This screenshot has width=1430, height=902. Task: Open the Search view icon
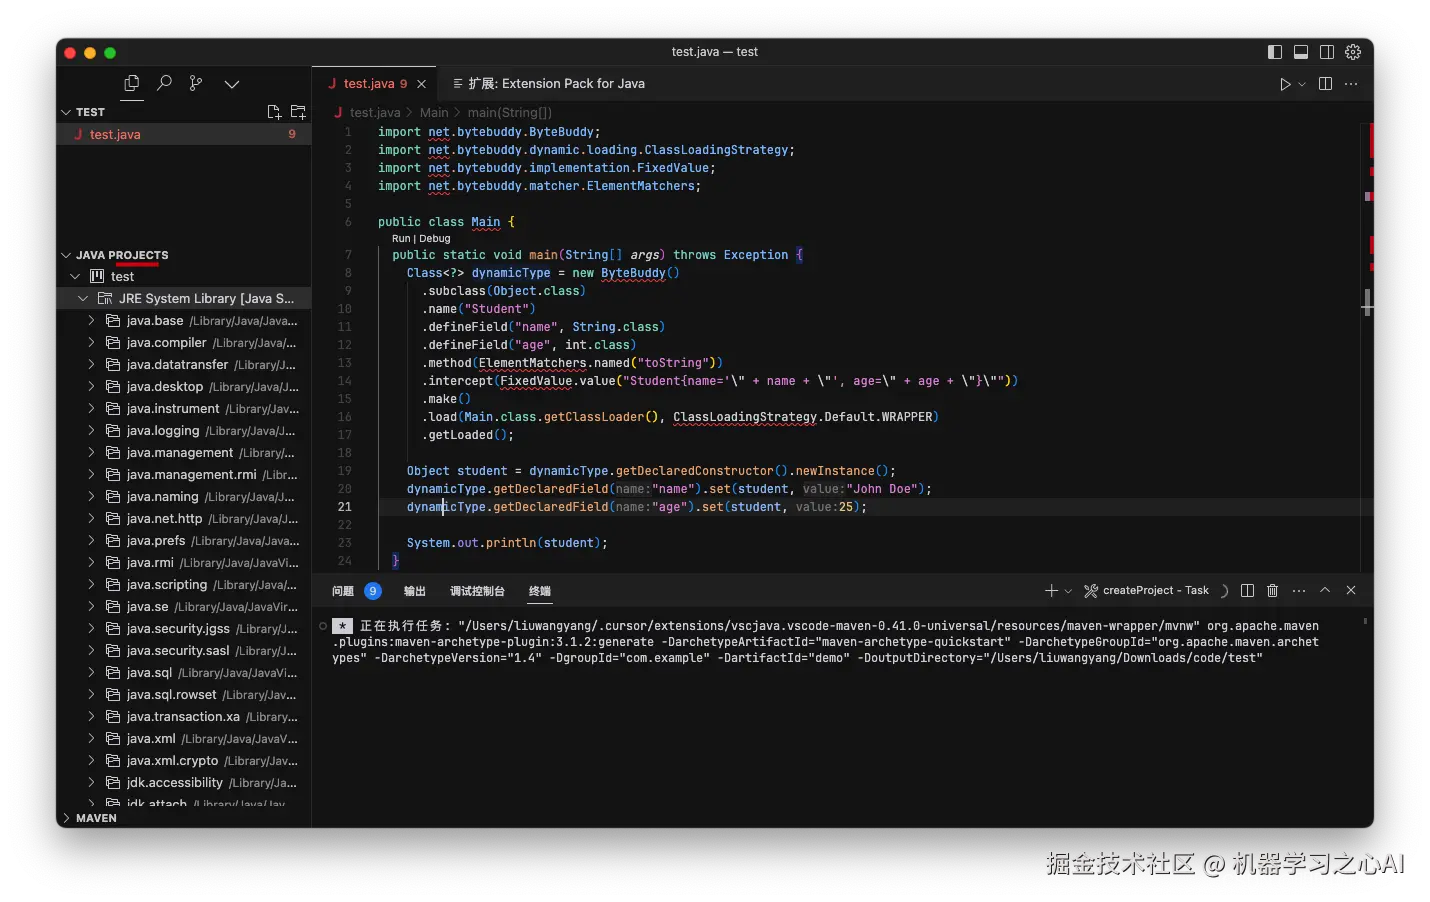click(x=164, y=84)
